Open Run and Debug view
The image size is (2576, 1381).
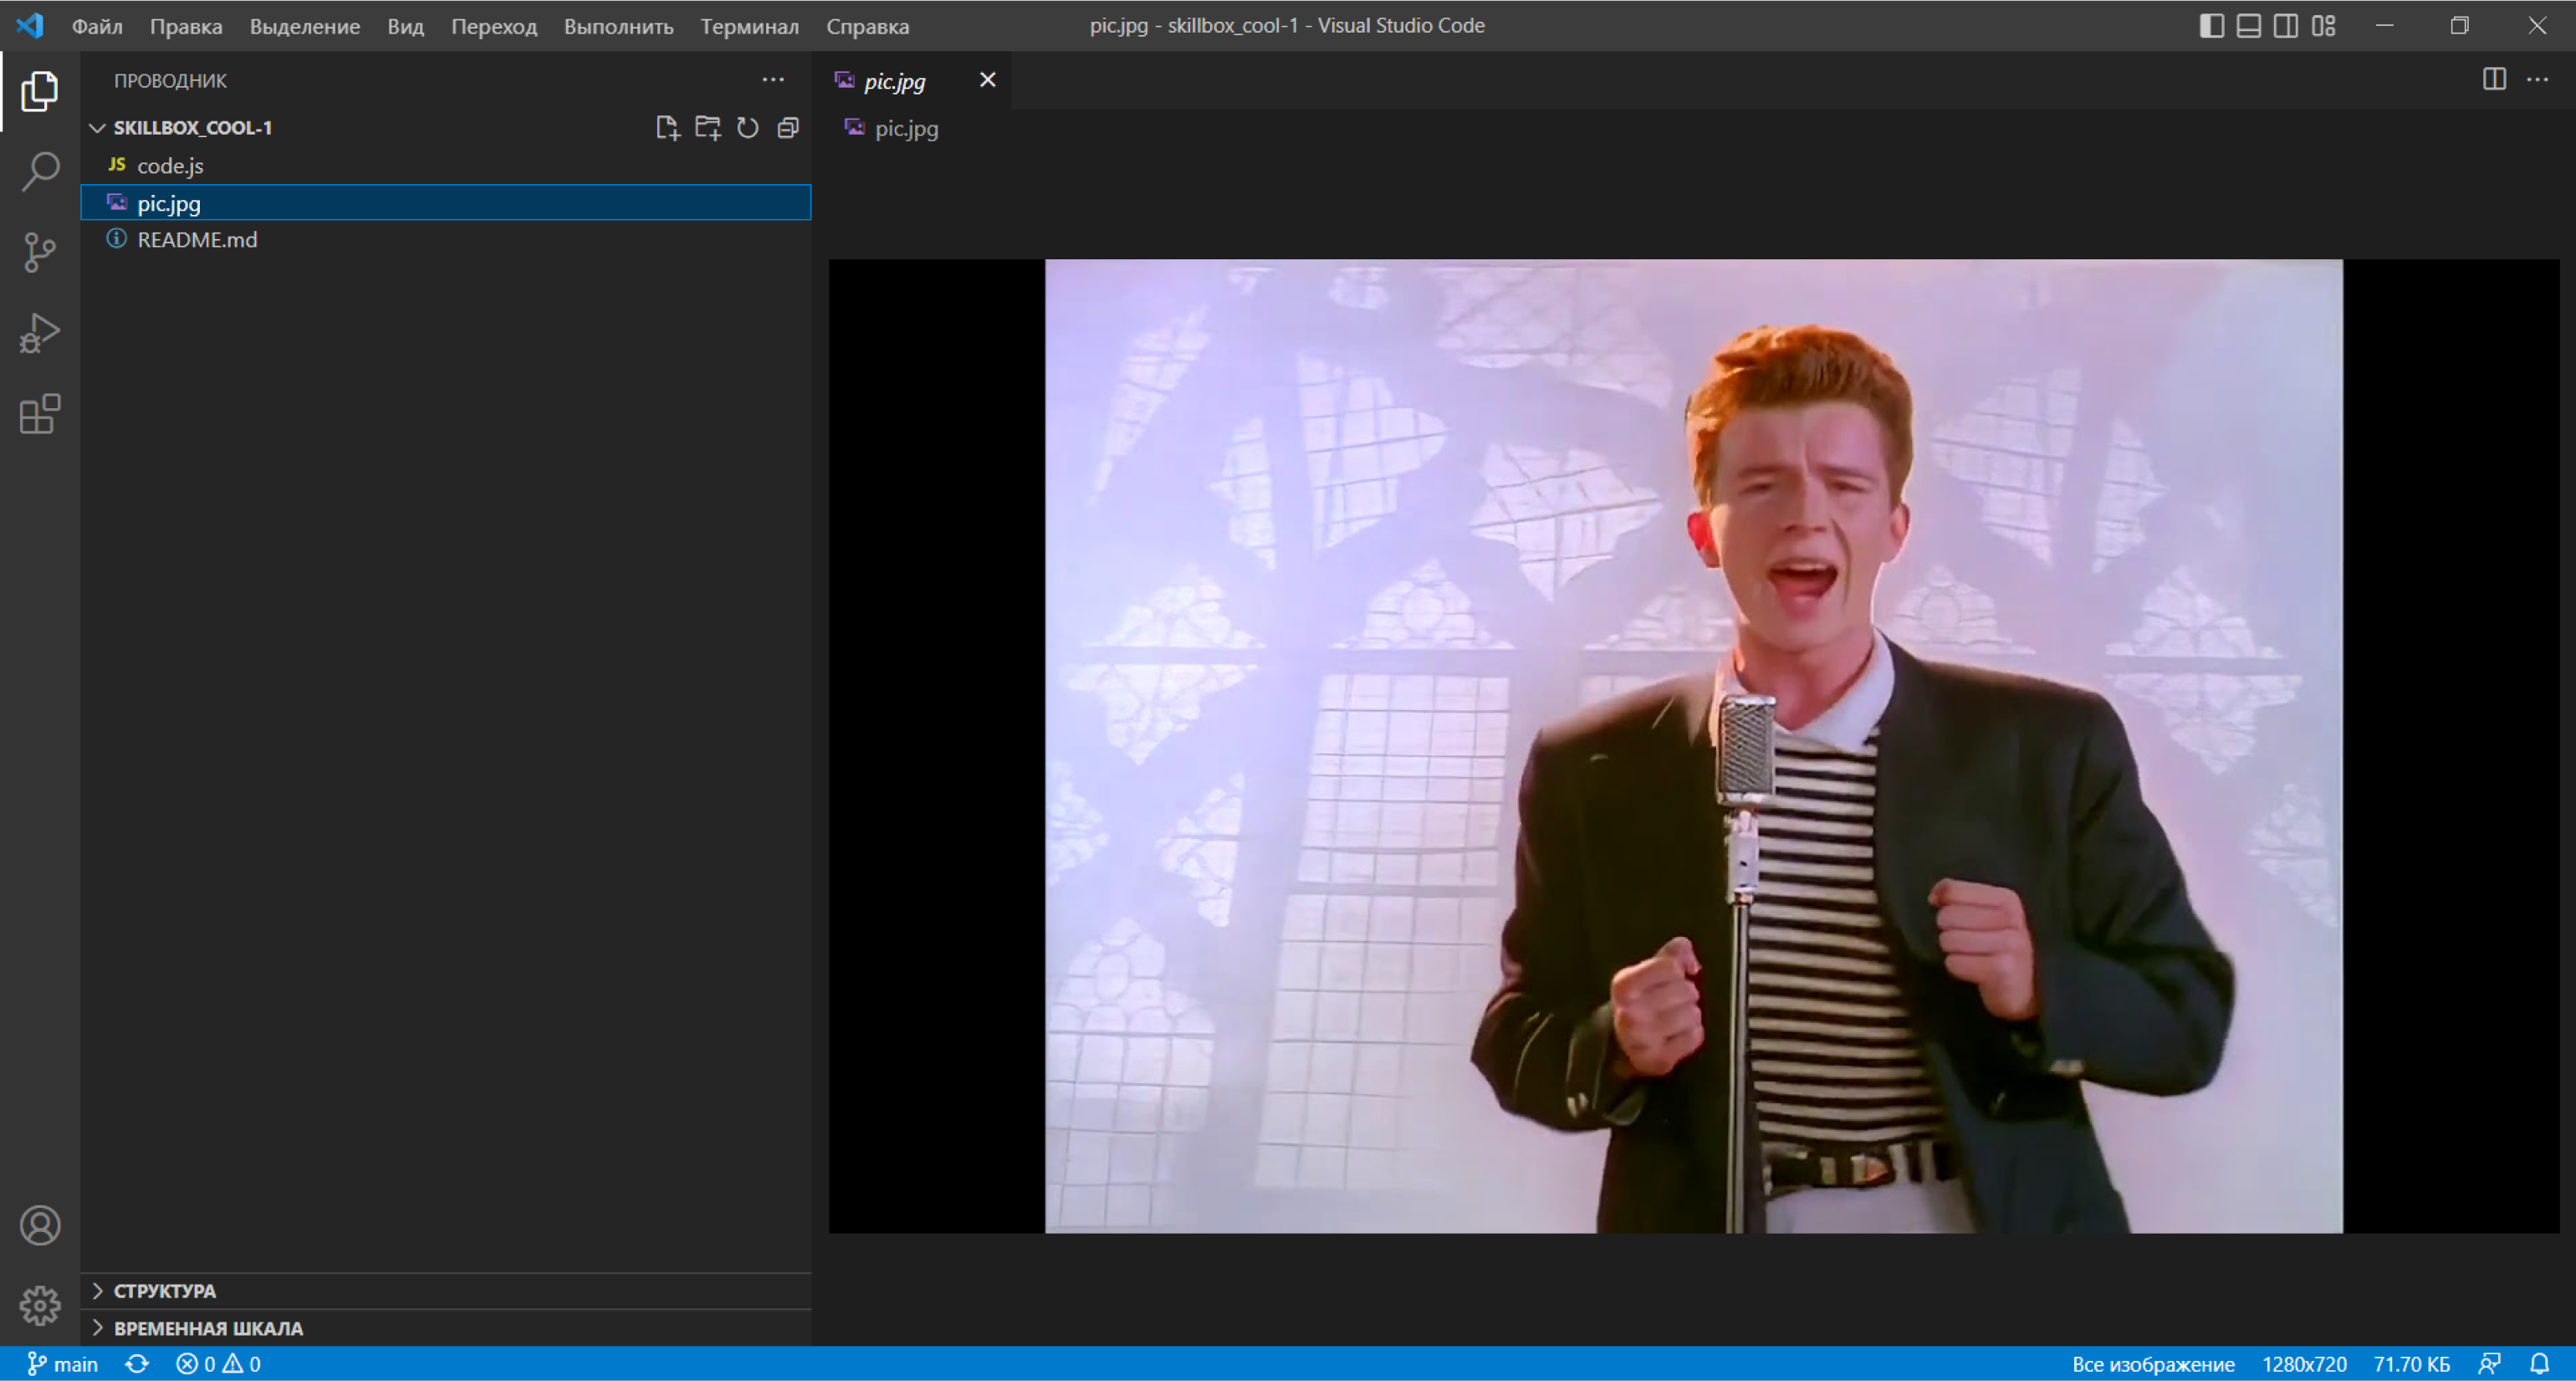coord(40,333)
